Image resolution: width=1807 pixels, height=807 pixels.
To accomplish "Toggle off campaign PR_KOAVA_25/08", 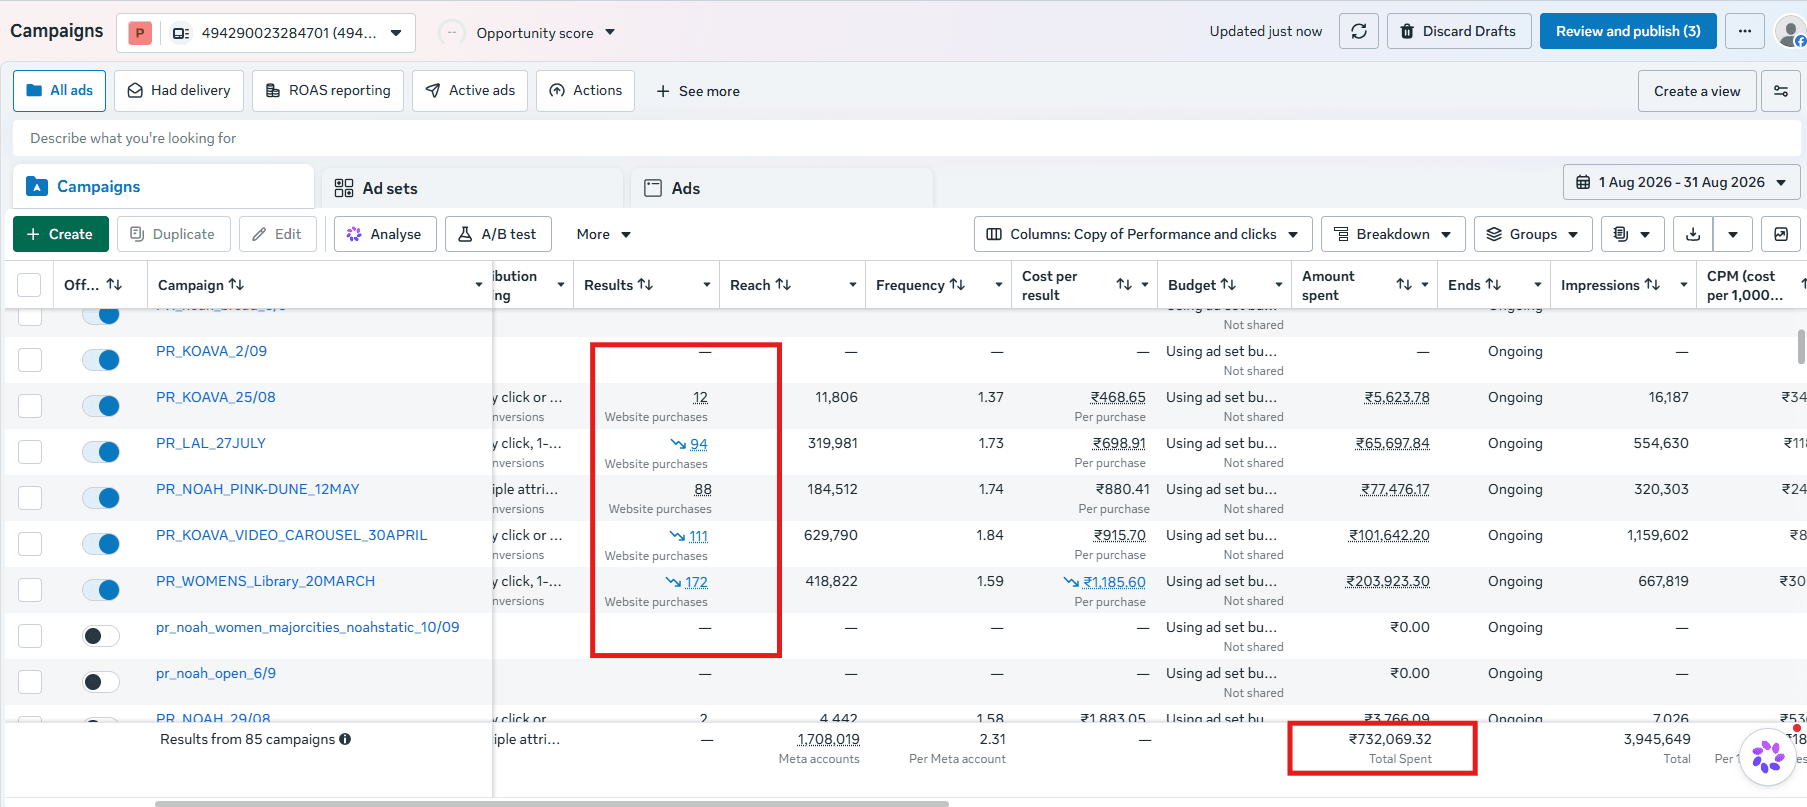I will click(x=101, y=405).
